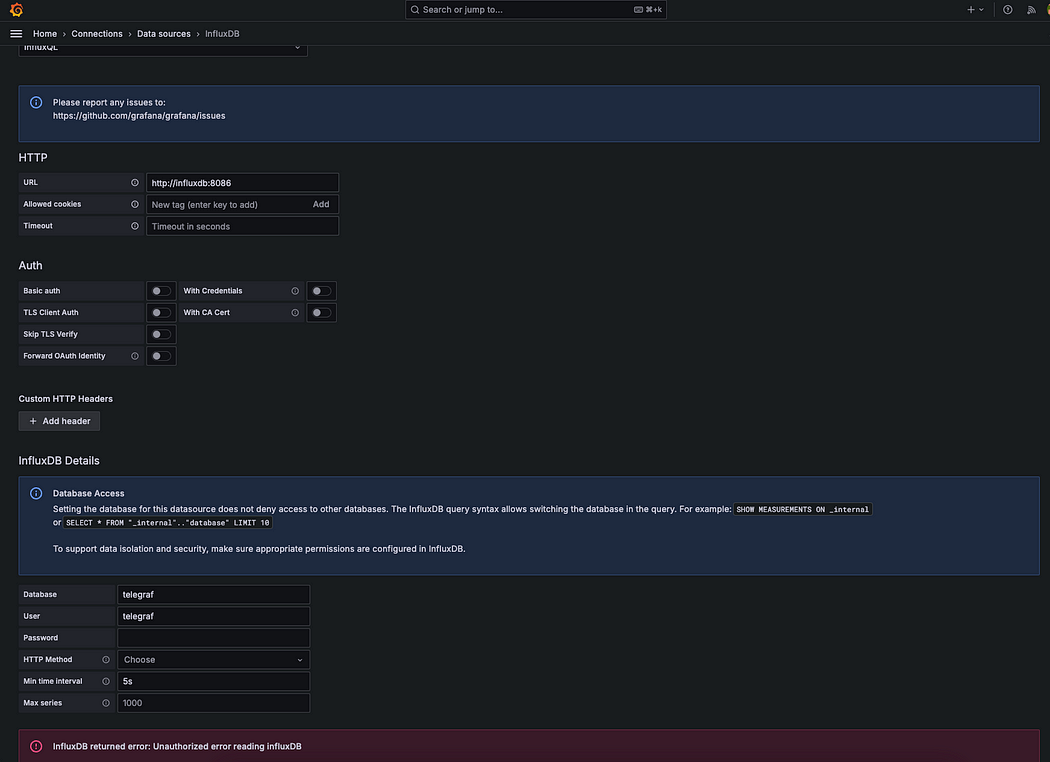
Task: Click the Forward OAuth Identity info icon
Action: (x=135, y=356)
